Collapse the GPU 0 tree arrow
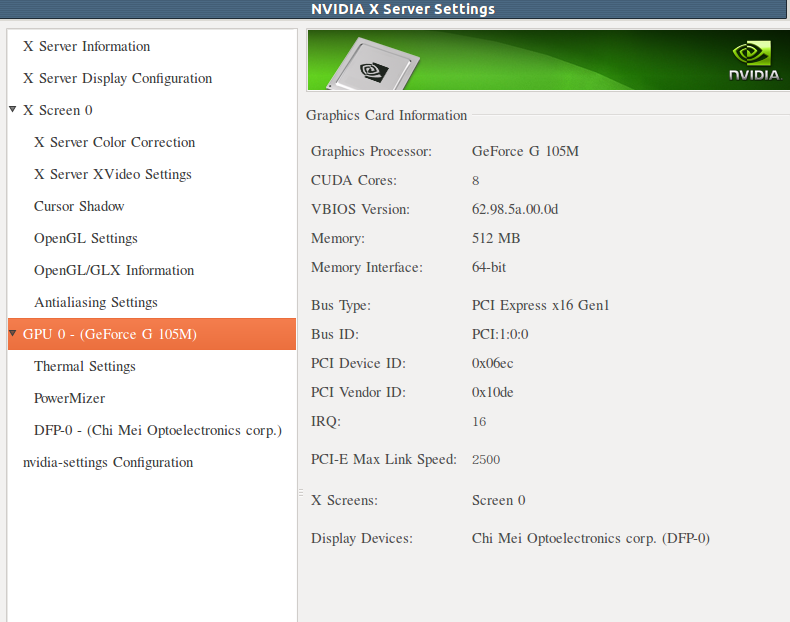Viewport: 790px width, 622px height. tap(13, 333)
